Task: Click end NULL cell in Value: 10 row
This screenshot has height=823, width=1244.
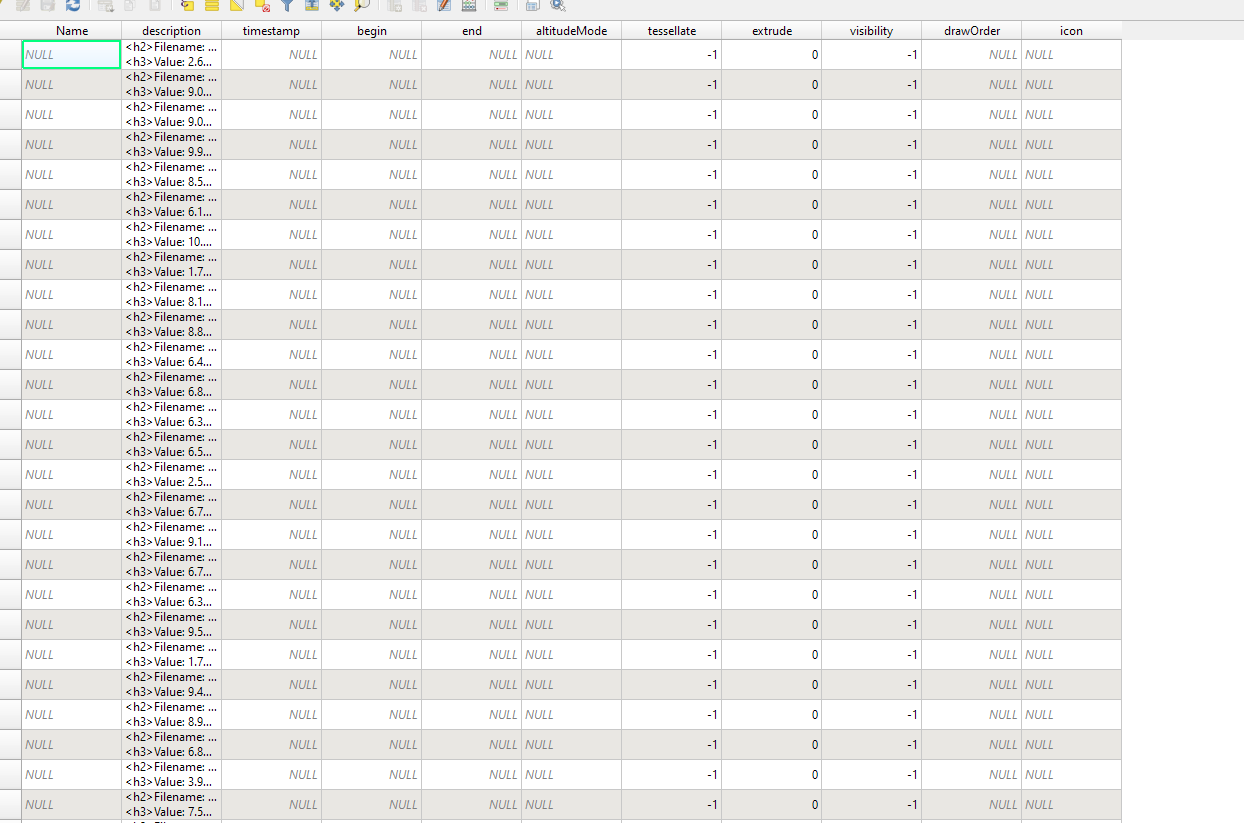Action: [x=472, y=234]
